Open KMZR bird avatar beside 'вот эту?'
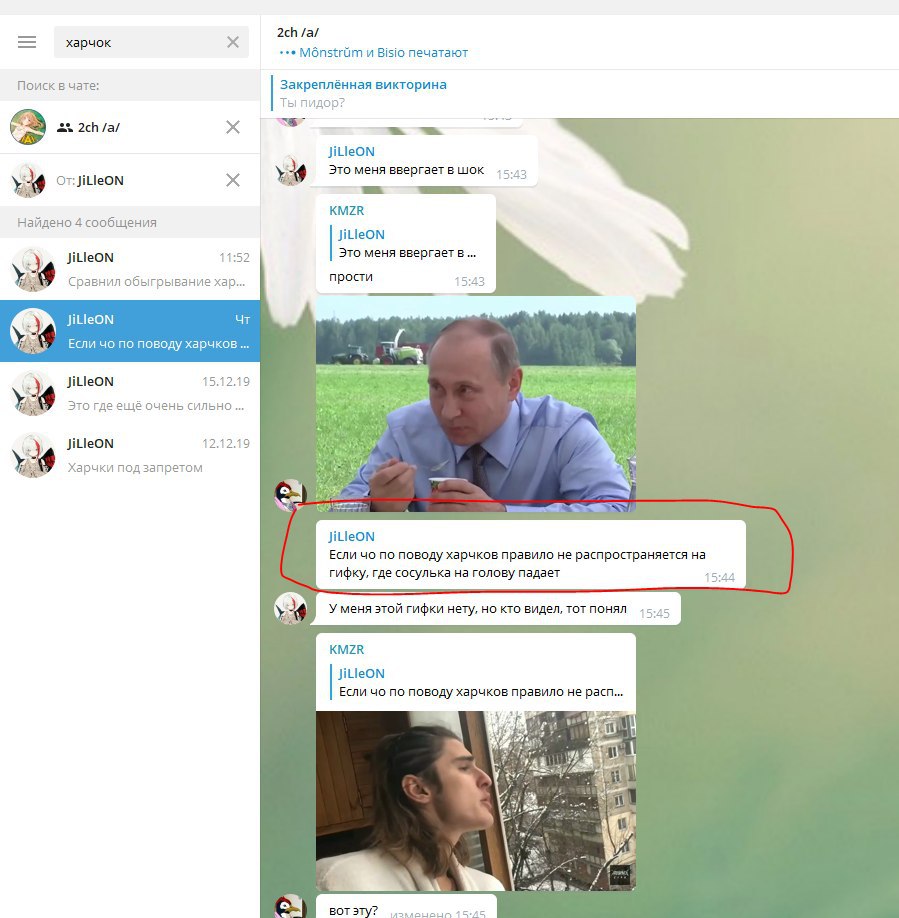 click(x=290, y=906)
